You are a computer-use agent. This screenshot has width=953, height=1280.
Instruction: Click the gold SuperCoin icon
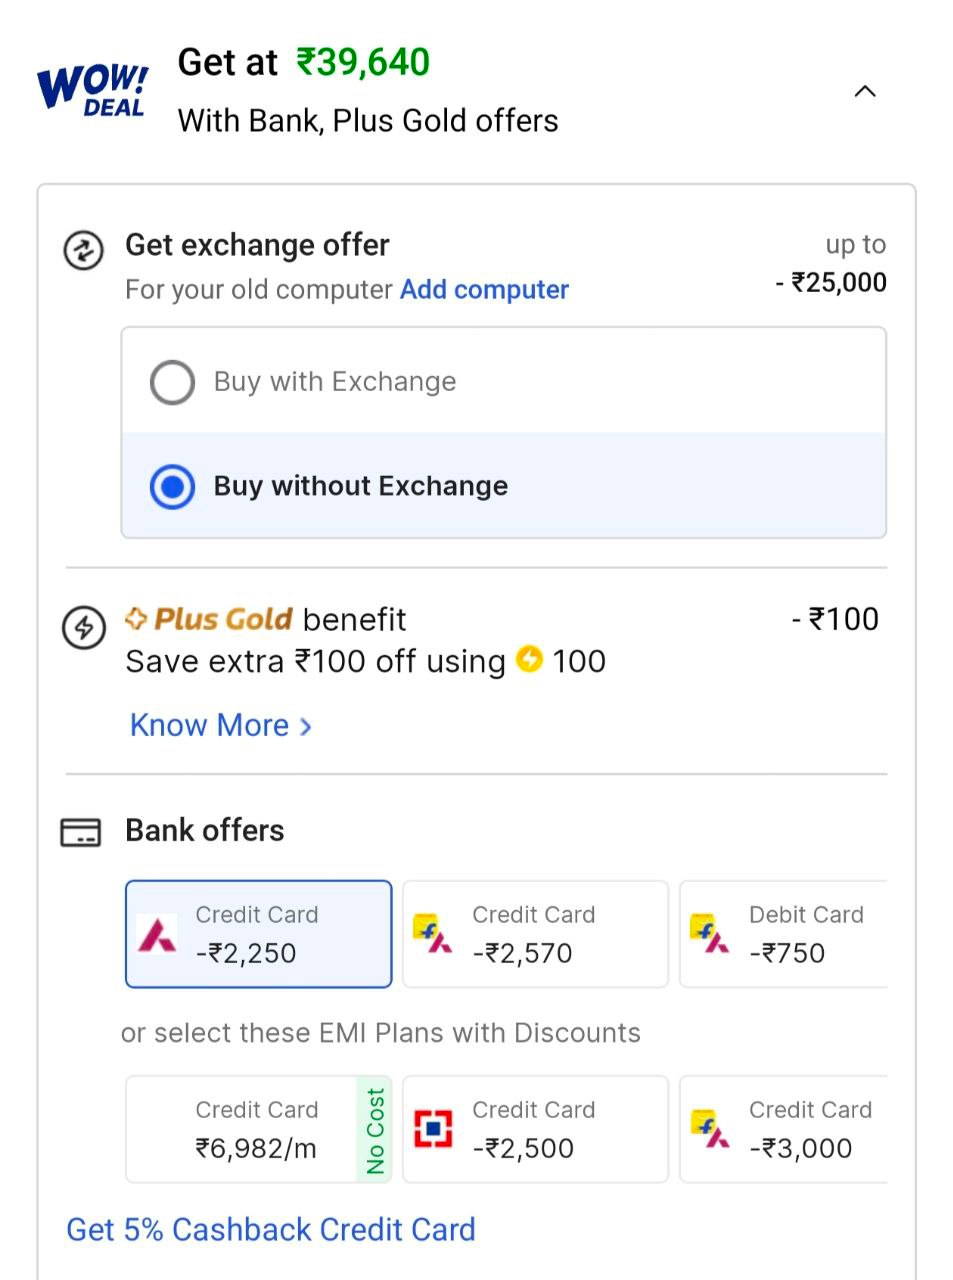coord(529,660)
